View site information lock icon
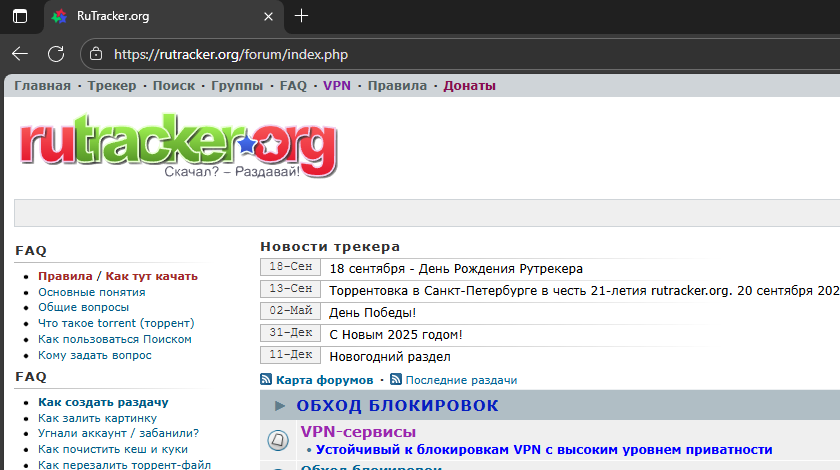Image resolution: width=840 pixels, height=470 pixels. 96,54
